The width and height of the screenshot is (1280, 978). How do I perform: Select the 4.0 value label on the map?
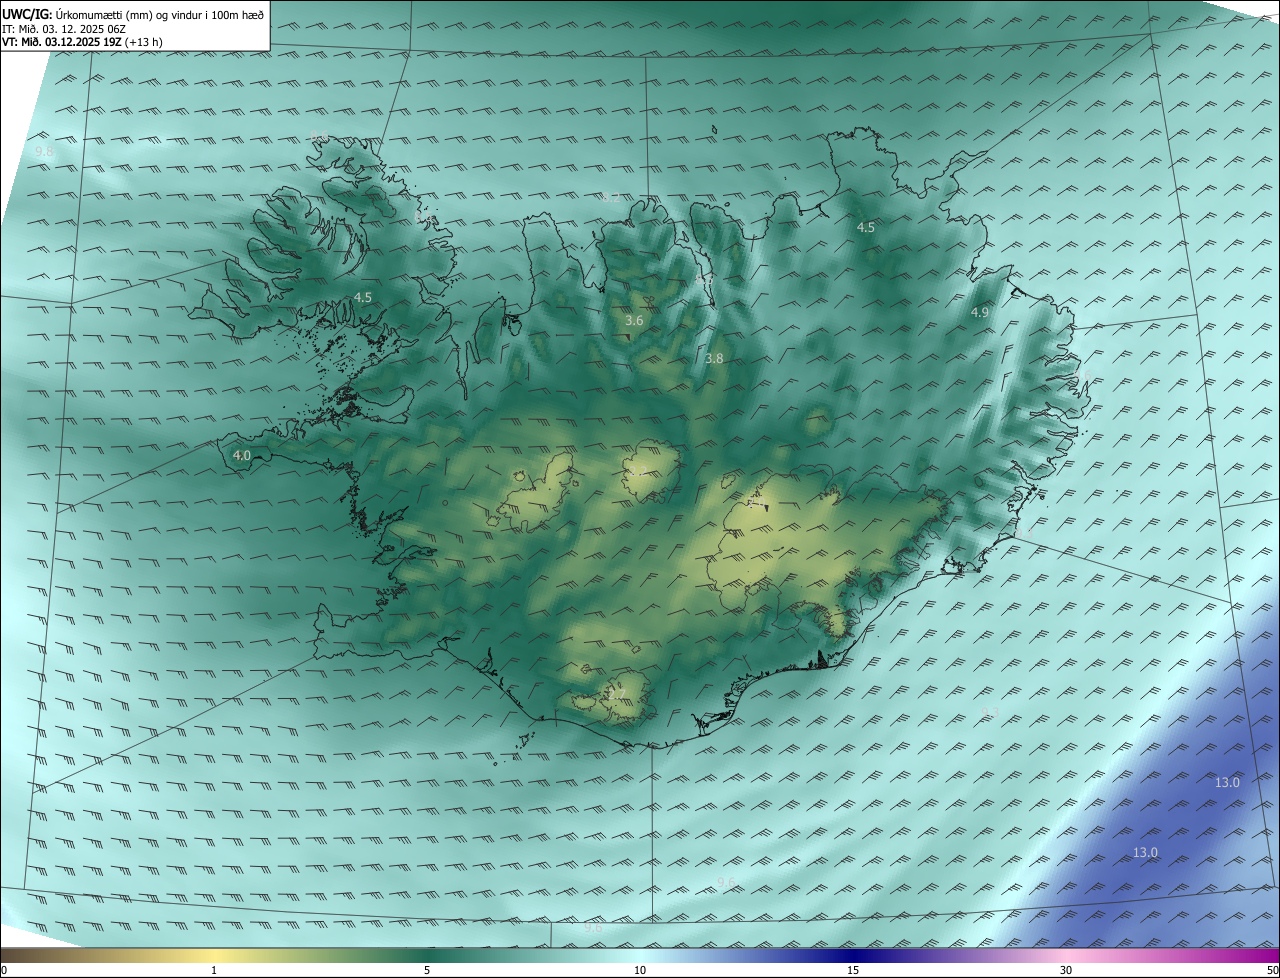tap(241, 455)
